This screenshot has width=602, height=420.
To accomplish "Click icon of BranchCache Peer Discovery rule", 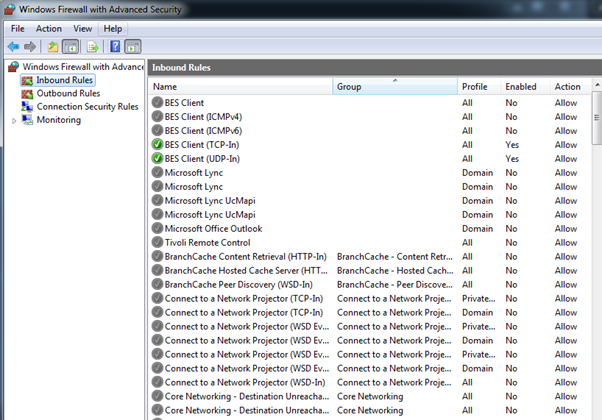I will click(x=157, y=284).
